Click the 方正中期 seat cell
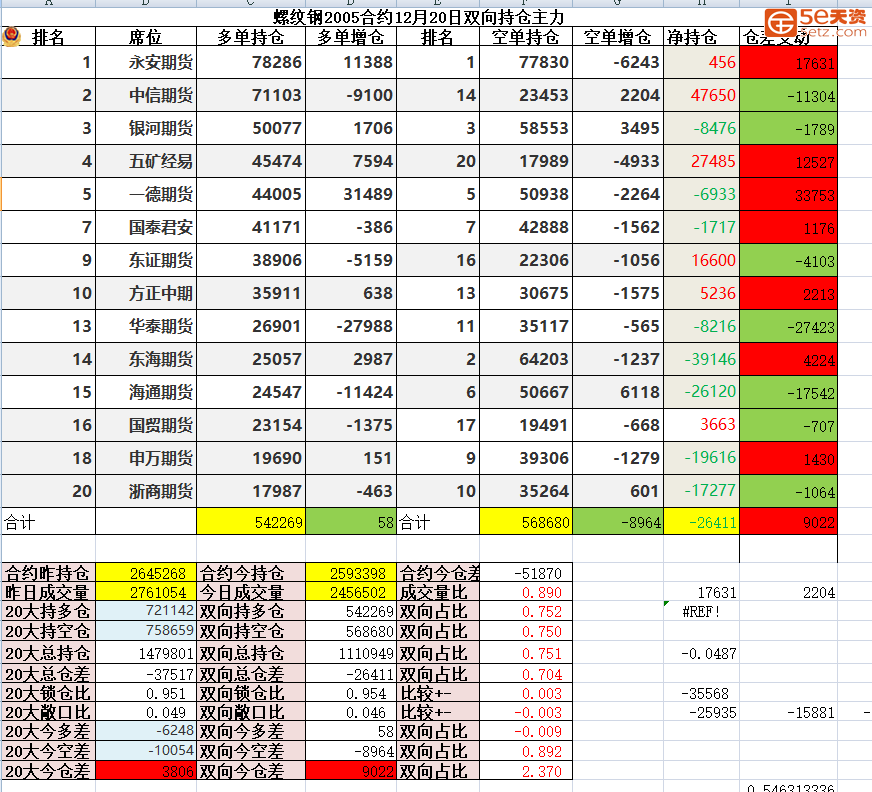 pos(146,293)
